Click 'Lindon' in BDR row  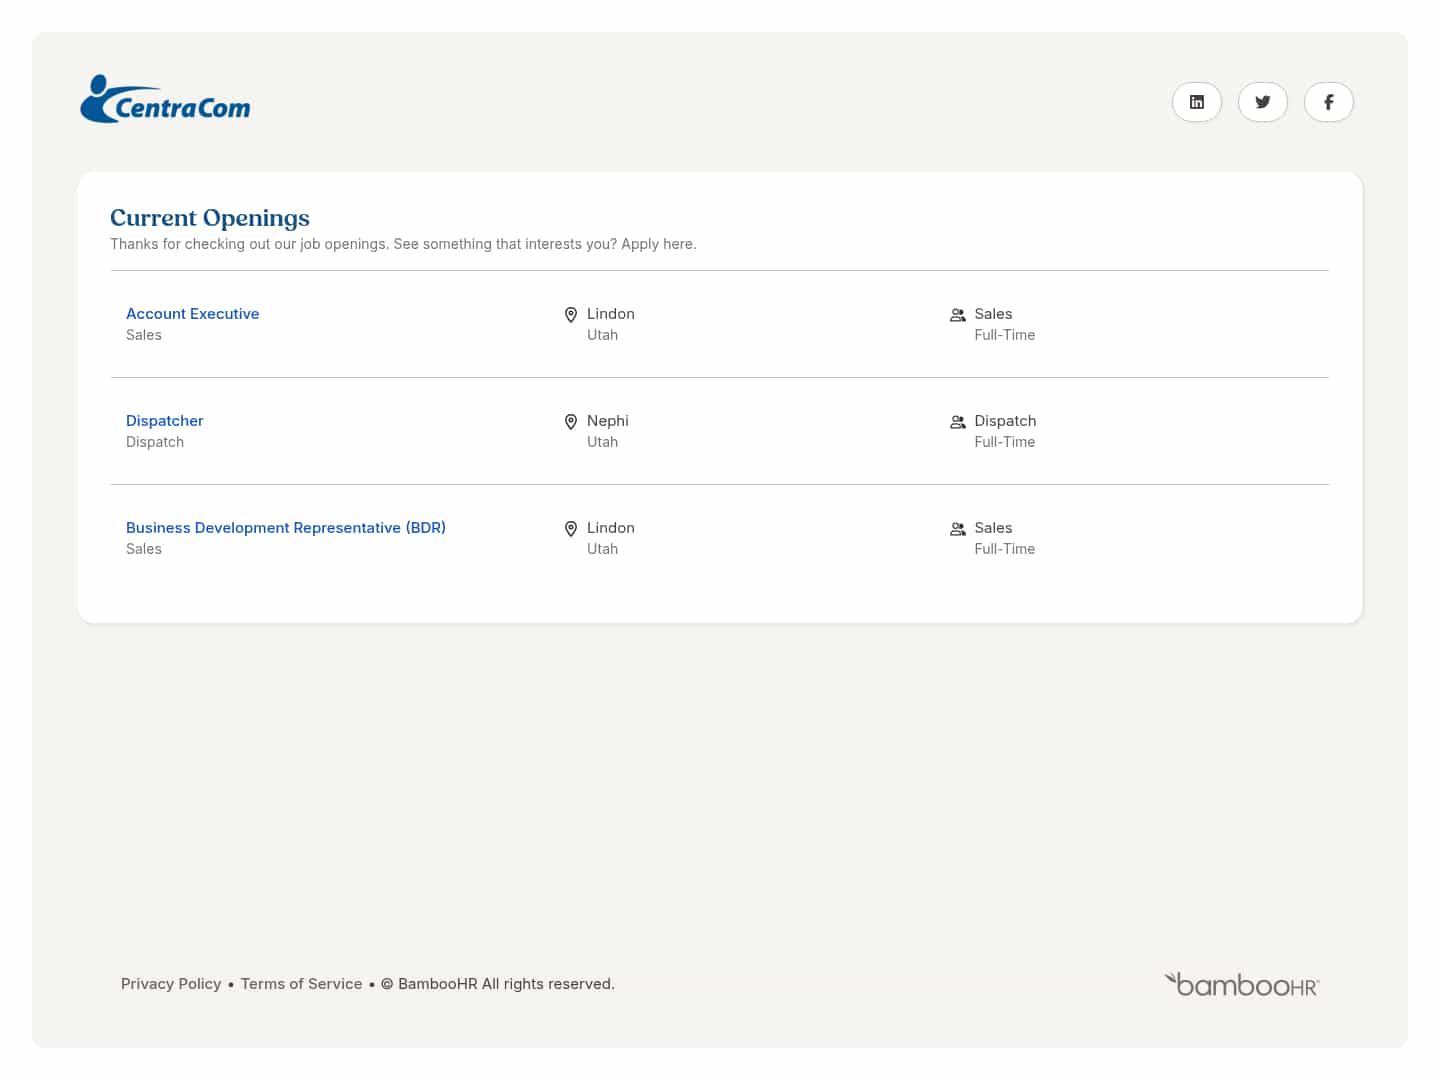pyautogui.click(x=611, y=528)
